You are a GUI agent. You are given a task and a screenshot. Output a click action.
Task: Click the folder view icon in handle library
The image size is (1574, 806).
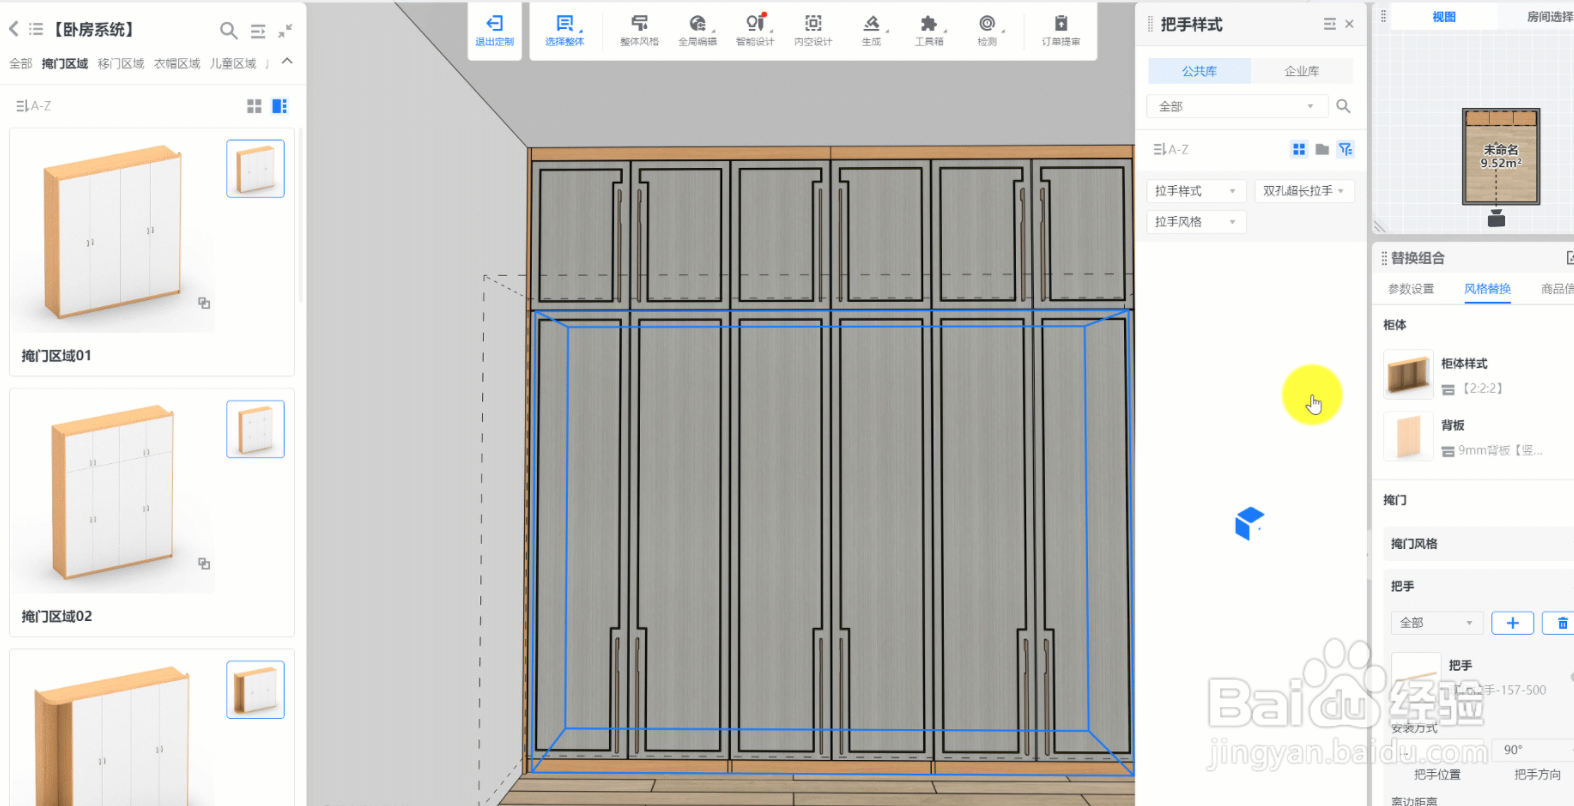tap(1322, 149)
